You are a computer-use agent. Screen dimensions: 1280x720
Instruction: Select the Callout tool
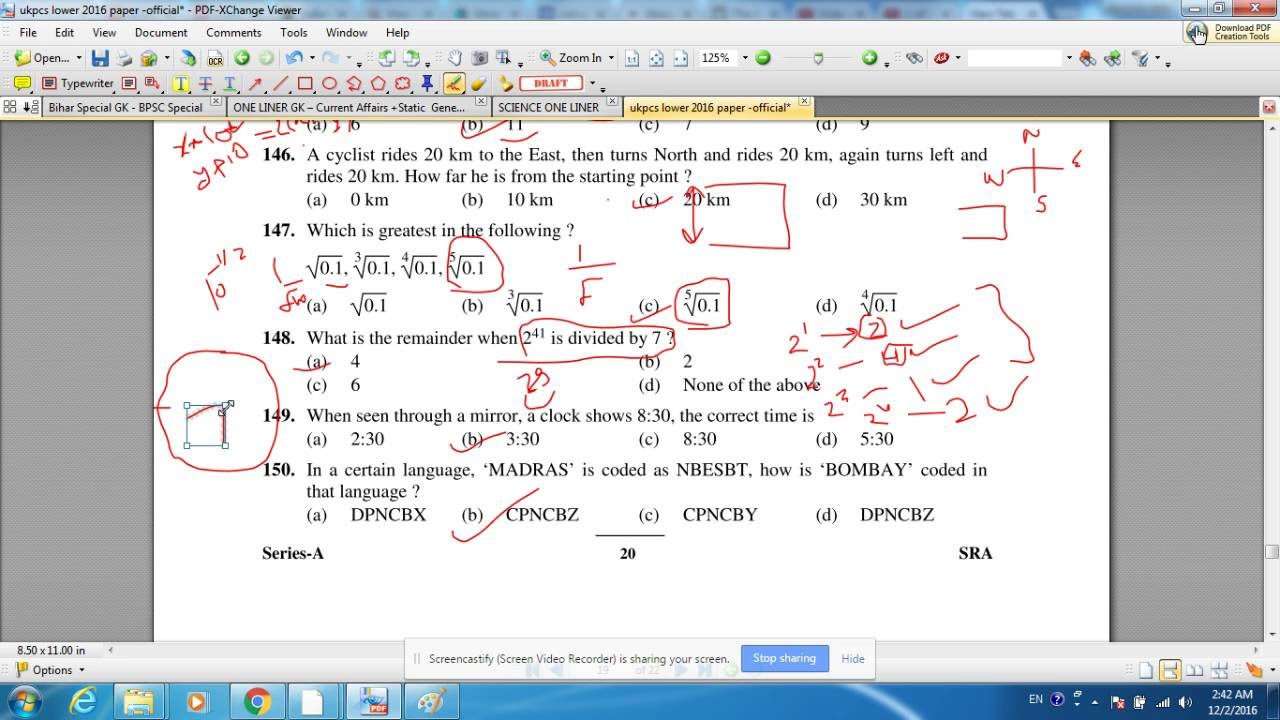pyautogui.click(x=152, y=83)
